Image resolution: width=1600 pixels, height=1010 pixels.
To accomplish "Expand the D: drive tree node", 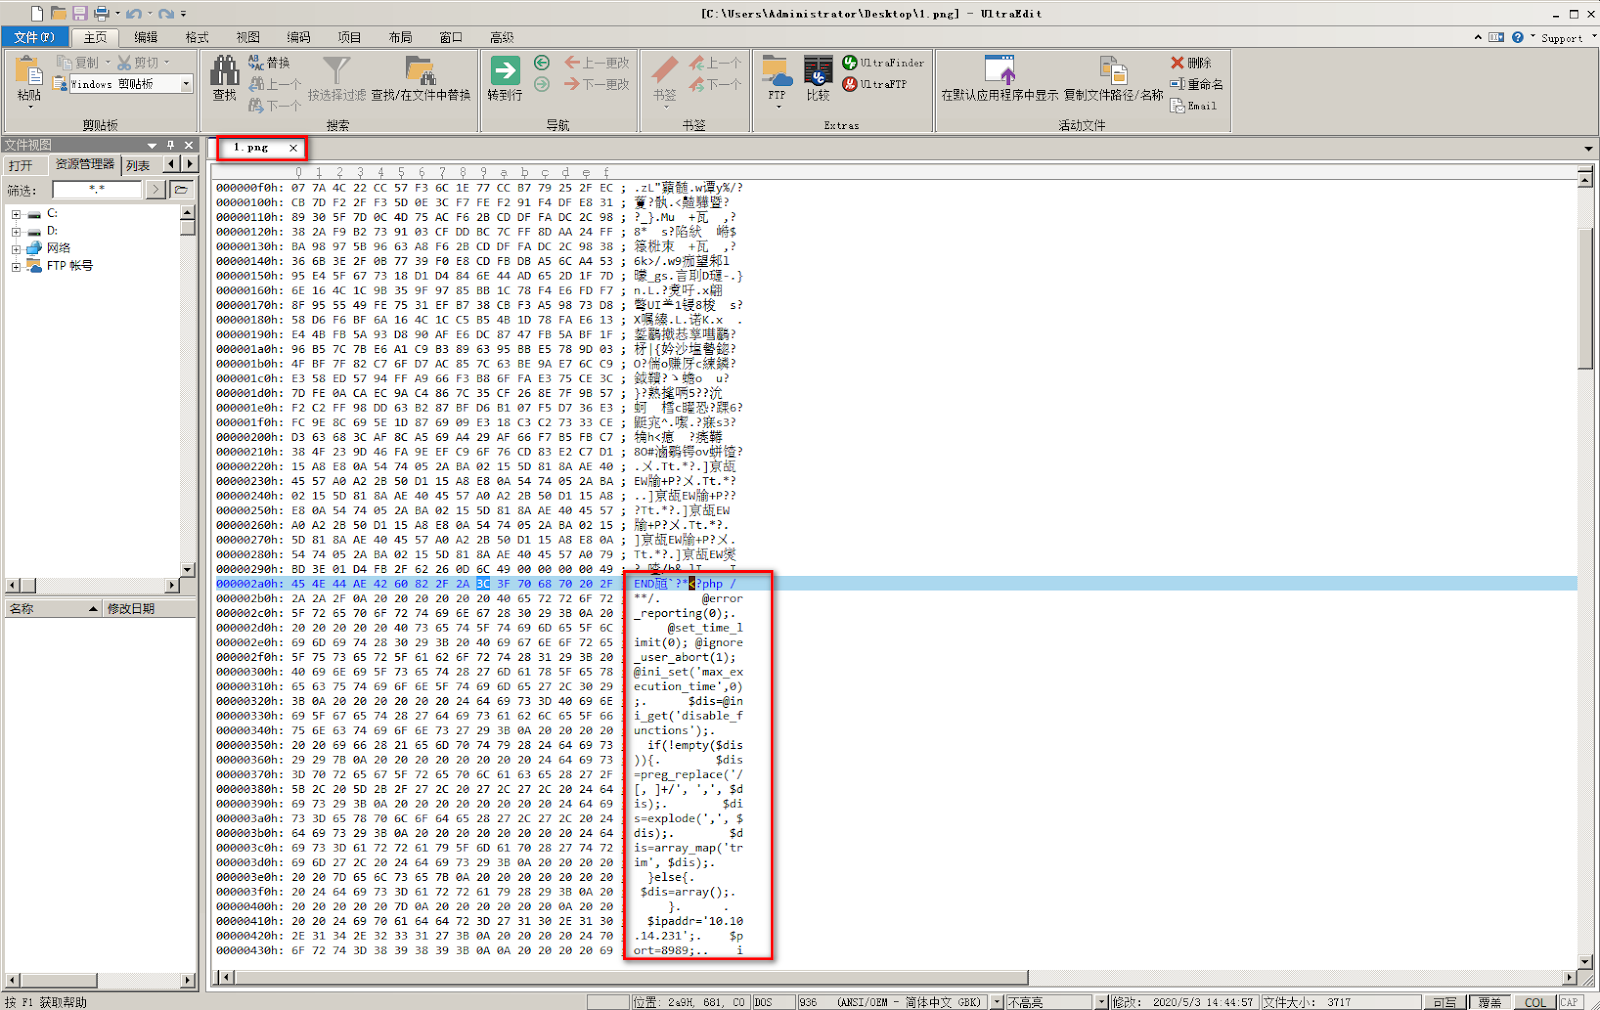I will [16, 231].
